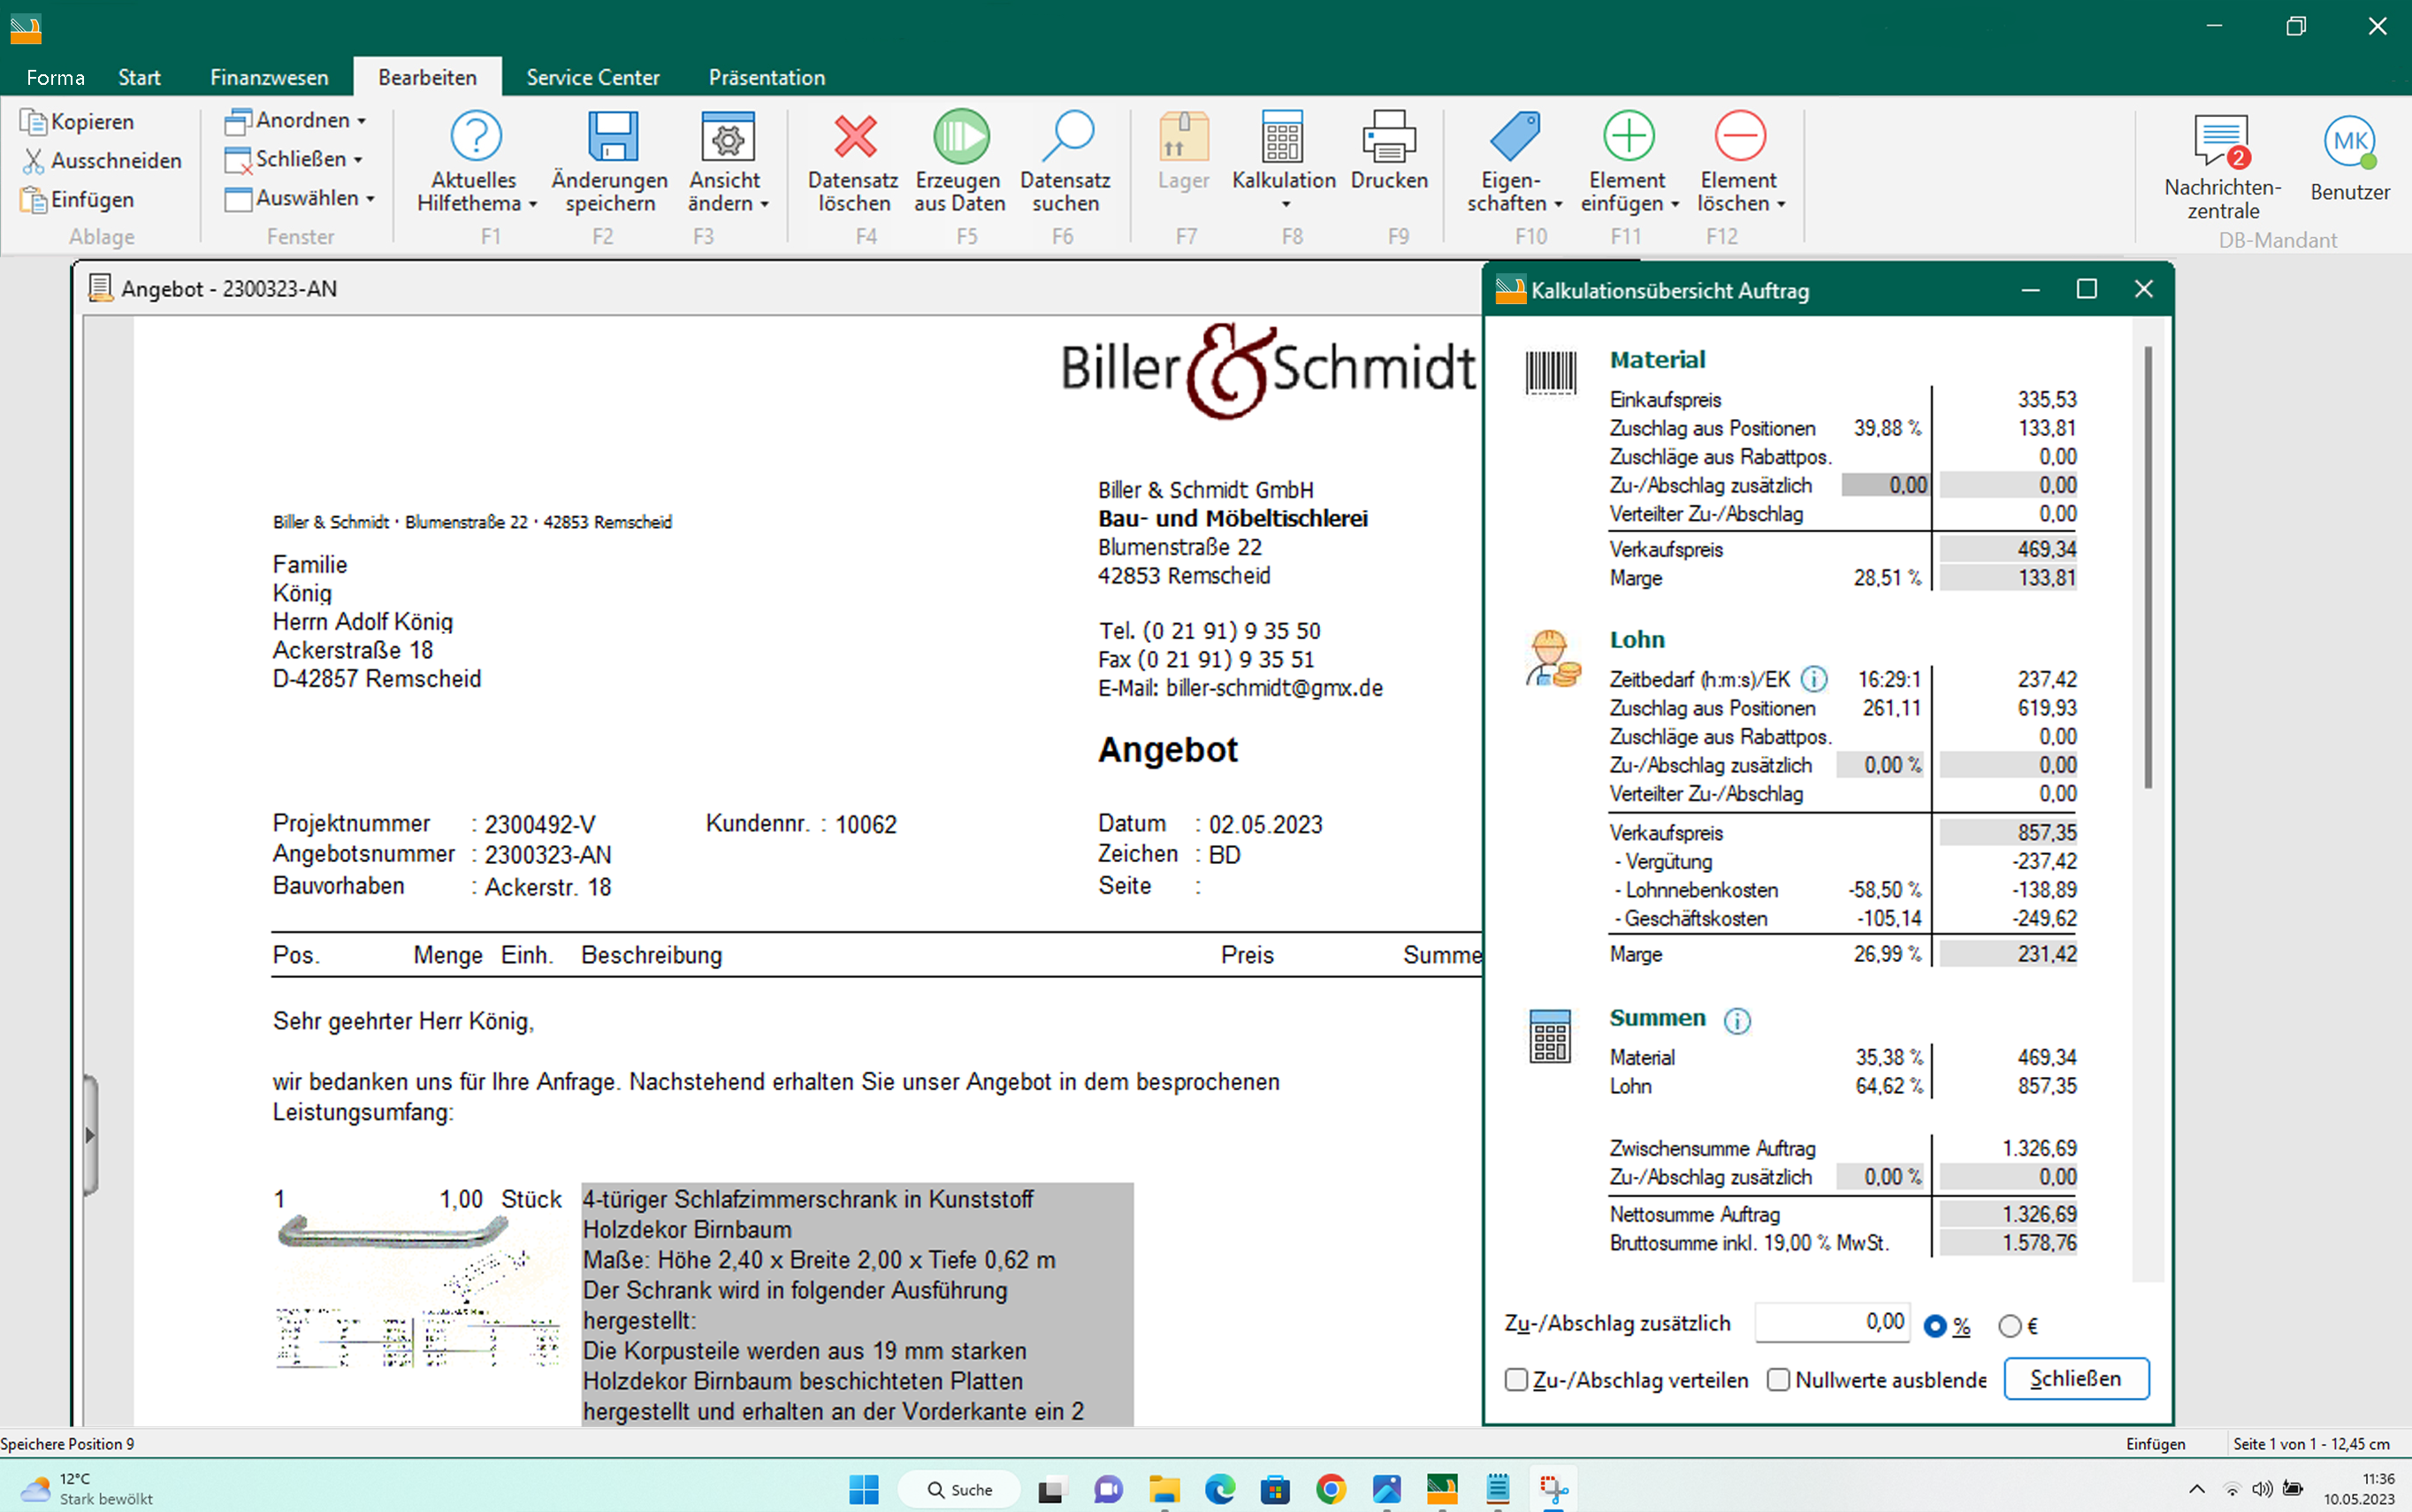The image size is (2412, 1512).
Task: Open Microsoft Edge from the taskbar
Action: tap(1220, 1489)
